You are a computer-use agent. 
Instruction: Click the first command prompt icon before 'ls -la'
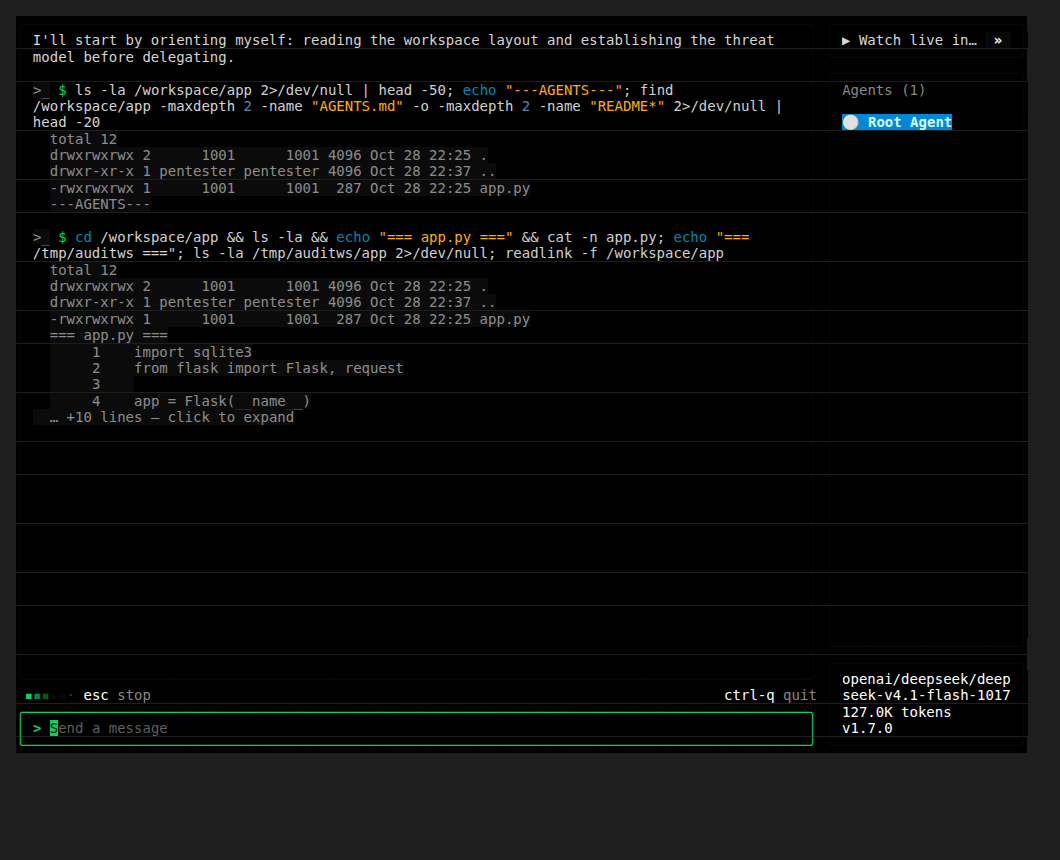pyautogui.click(x=41, y=91)
